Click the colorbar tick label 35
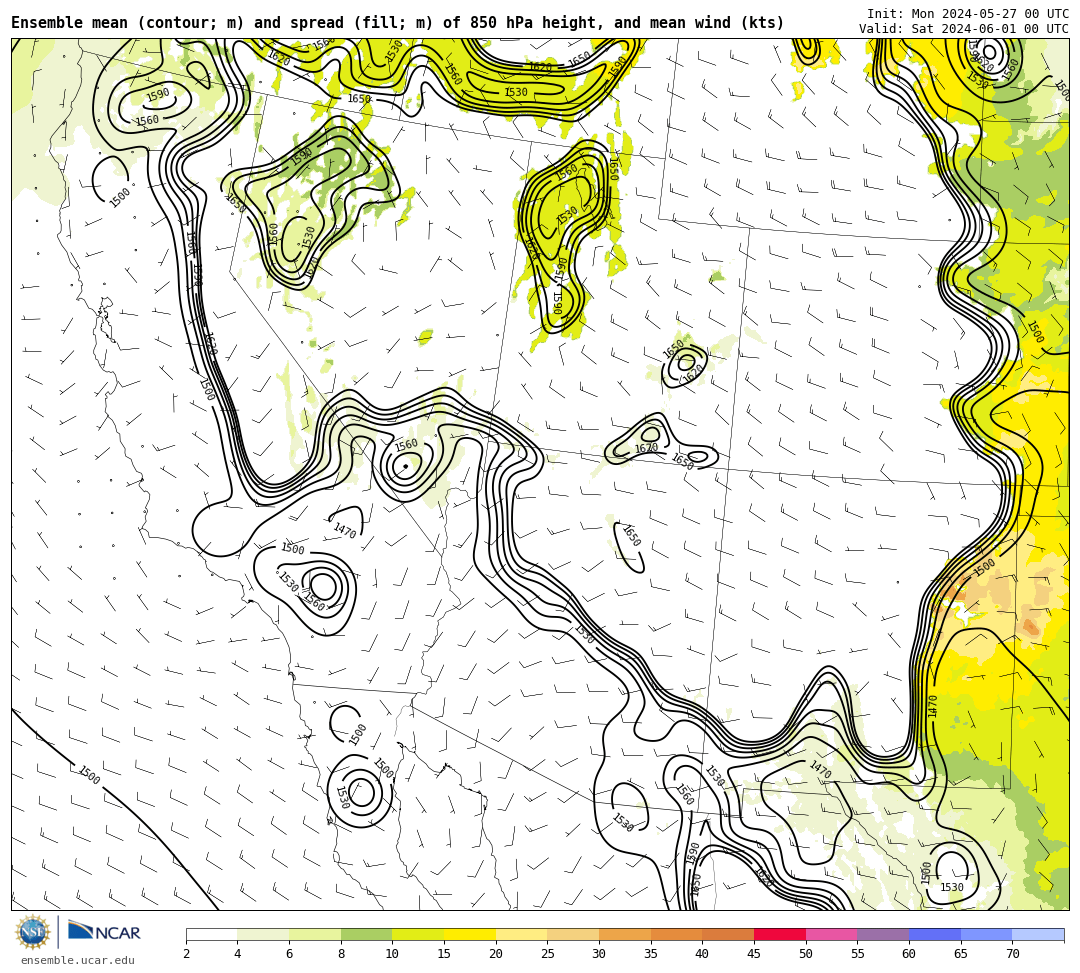Image resolution: width=1080 pixels, height=973 pixels. (x=651, y=954)
